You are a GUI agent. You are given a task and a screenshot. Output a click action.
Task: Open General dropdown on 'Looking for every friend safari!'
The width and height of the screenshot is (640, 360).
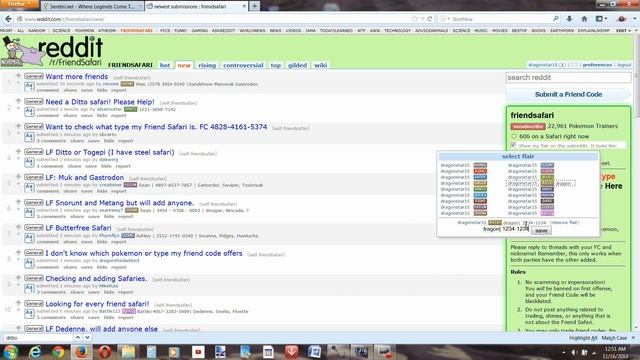coord(33,303)
